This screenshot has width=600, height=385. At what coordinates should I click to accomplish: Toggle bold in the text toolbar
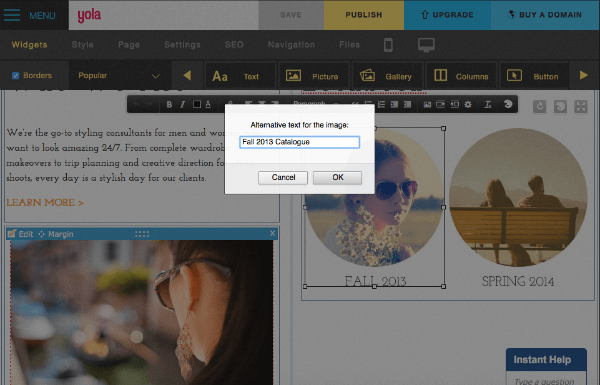point(169,104)
